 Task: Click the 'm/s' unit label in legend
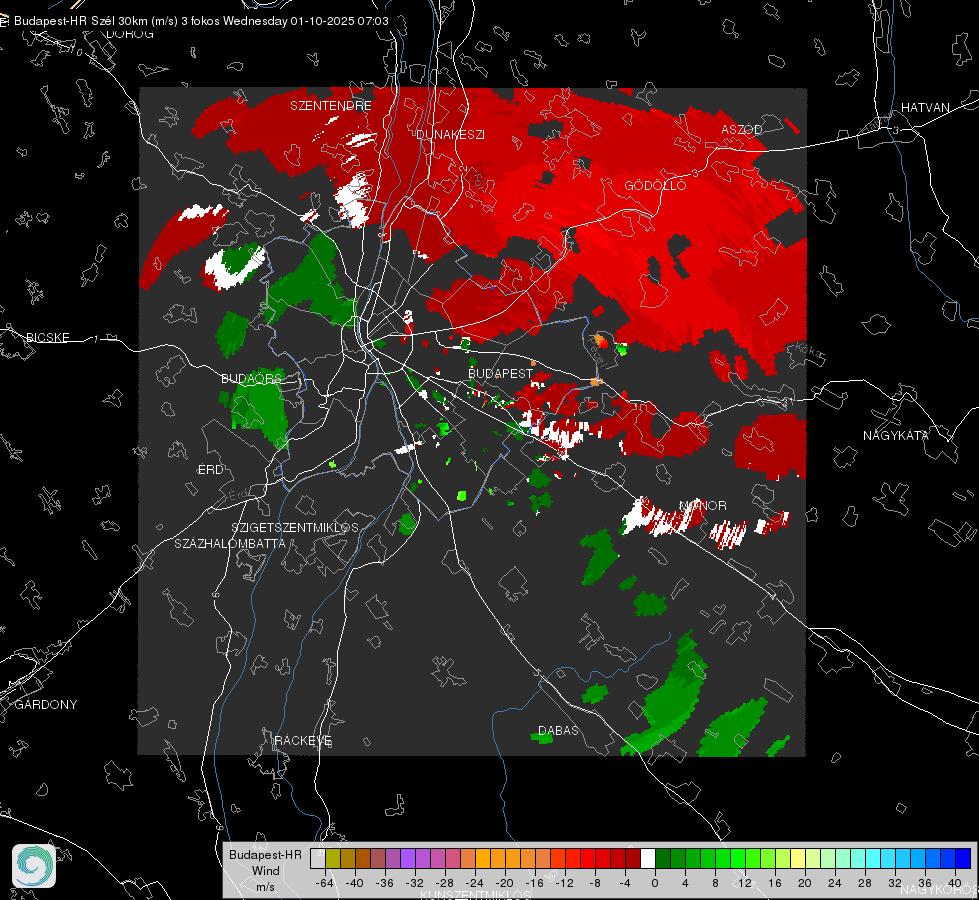click(x=265, y=887)
